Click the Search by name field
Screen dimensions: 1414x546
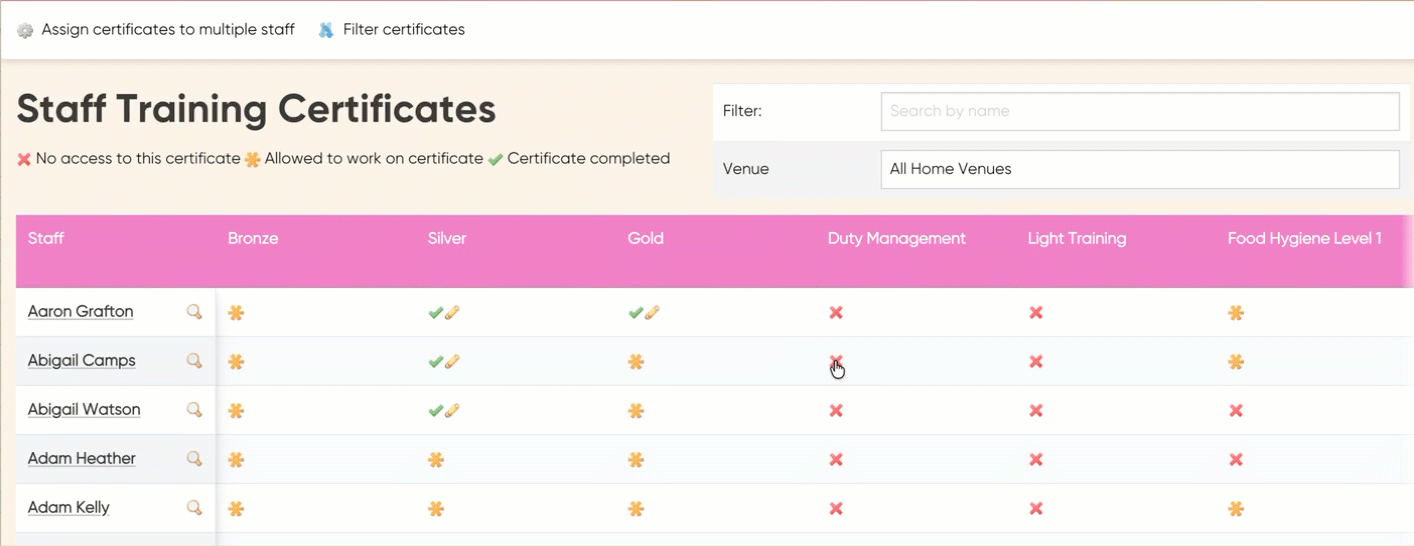pyautogui.click(x=1140, y=111)
